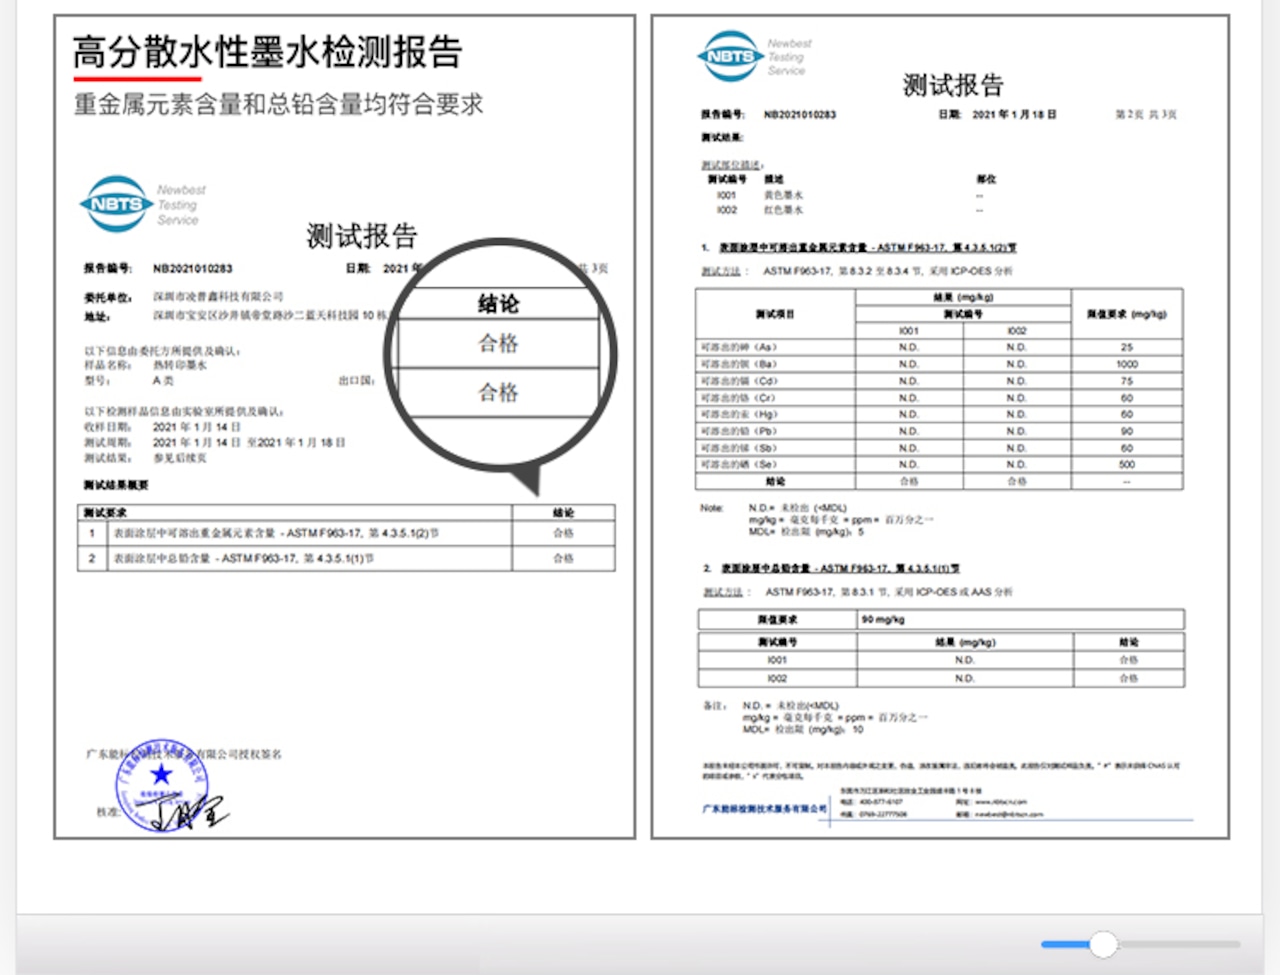The height and width of the screenshot is (975, 1280).
Task: Click the heavy metal results table on right page
Action: pyautogui.click(x=939, y=389)
